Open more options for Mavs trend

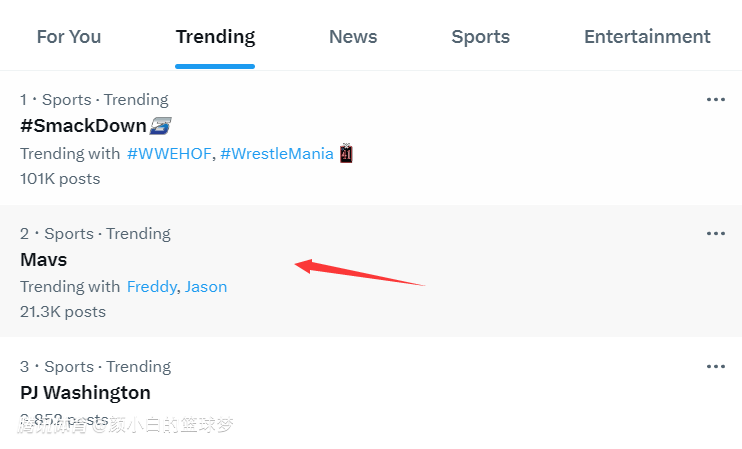[715, 234]
